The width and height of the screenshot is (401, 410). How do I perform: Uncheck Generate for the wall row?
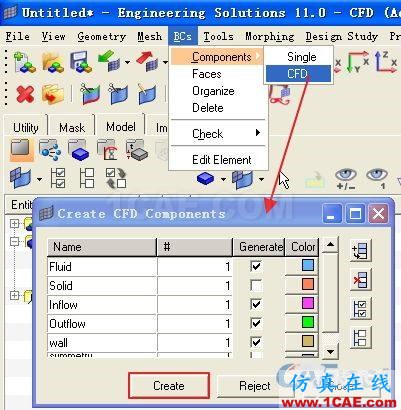[256, 342]
